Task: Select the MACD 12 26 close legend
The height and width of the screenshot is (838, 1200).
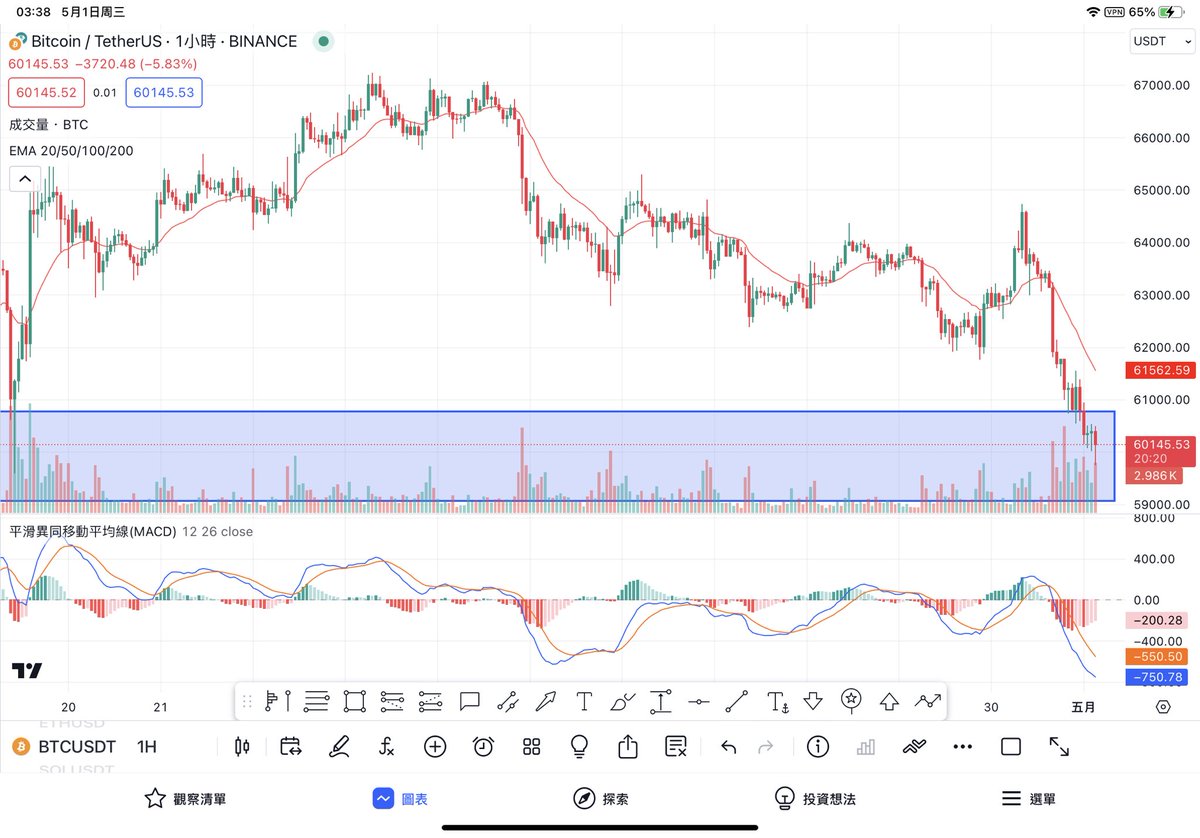Action: [x=131, y=532]
